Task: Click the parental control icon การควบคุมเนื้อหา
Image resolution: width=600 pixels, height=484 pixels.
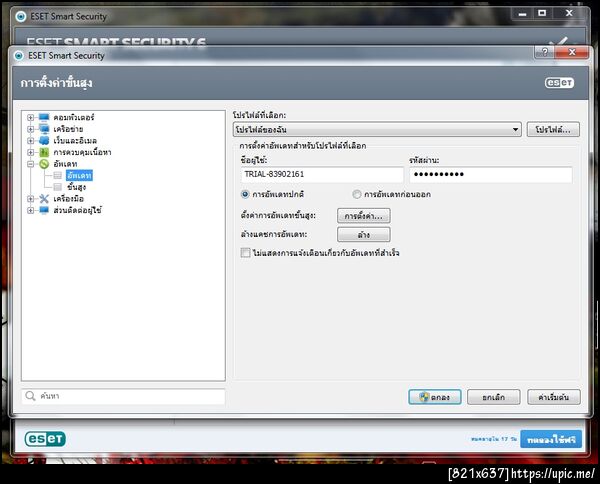Action: coord(44,152)
